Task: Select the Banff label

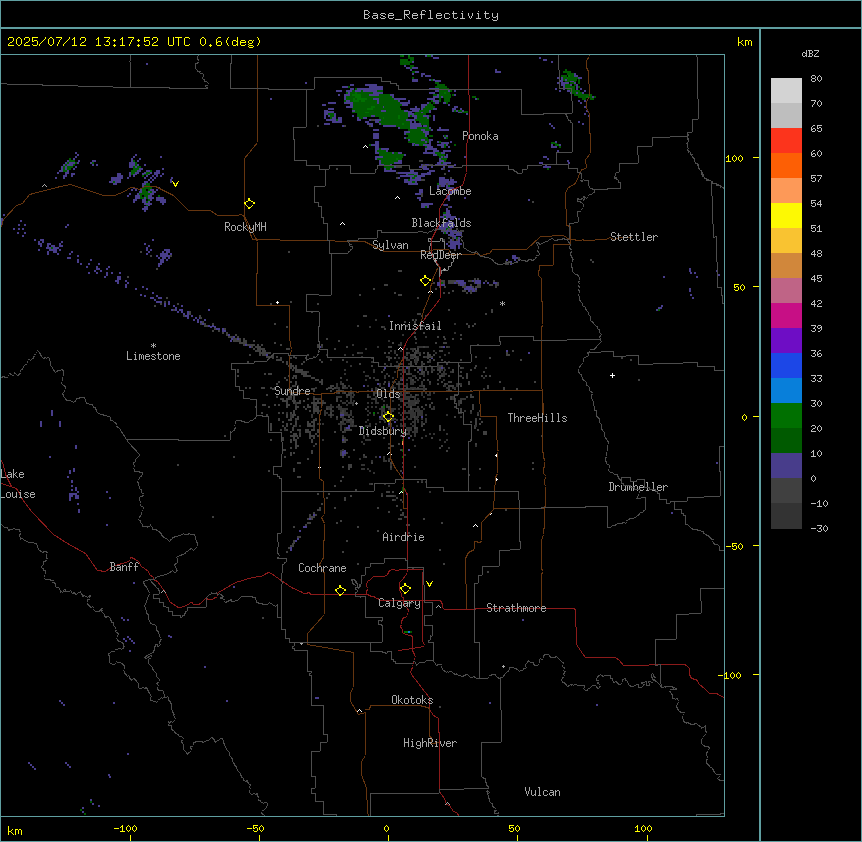Action: pyautogui.click(x=124, y=567)
